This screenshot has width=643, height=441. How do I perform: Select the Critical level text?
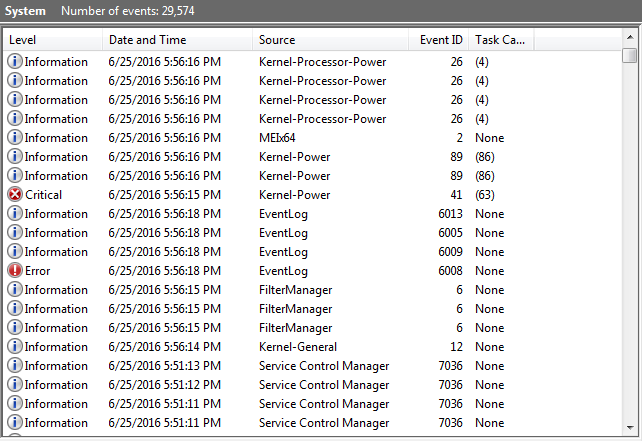pos(43,195)
